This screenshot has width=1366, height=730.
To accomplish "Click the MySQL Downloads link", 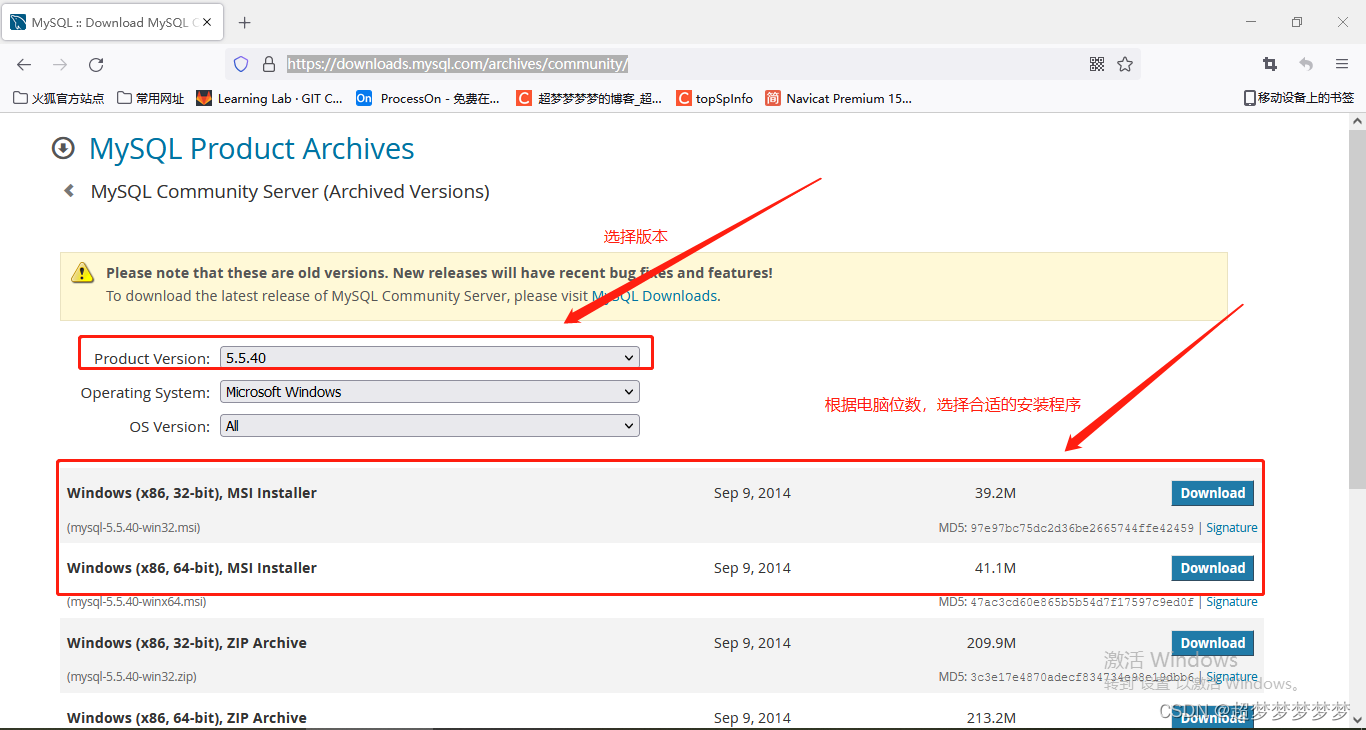I will click(655, 296).
